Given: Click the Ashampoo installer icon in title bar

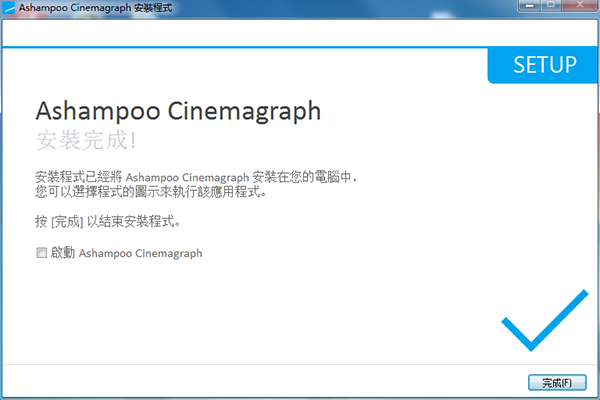Looking at the screenshot, I should 9,8.
